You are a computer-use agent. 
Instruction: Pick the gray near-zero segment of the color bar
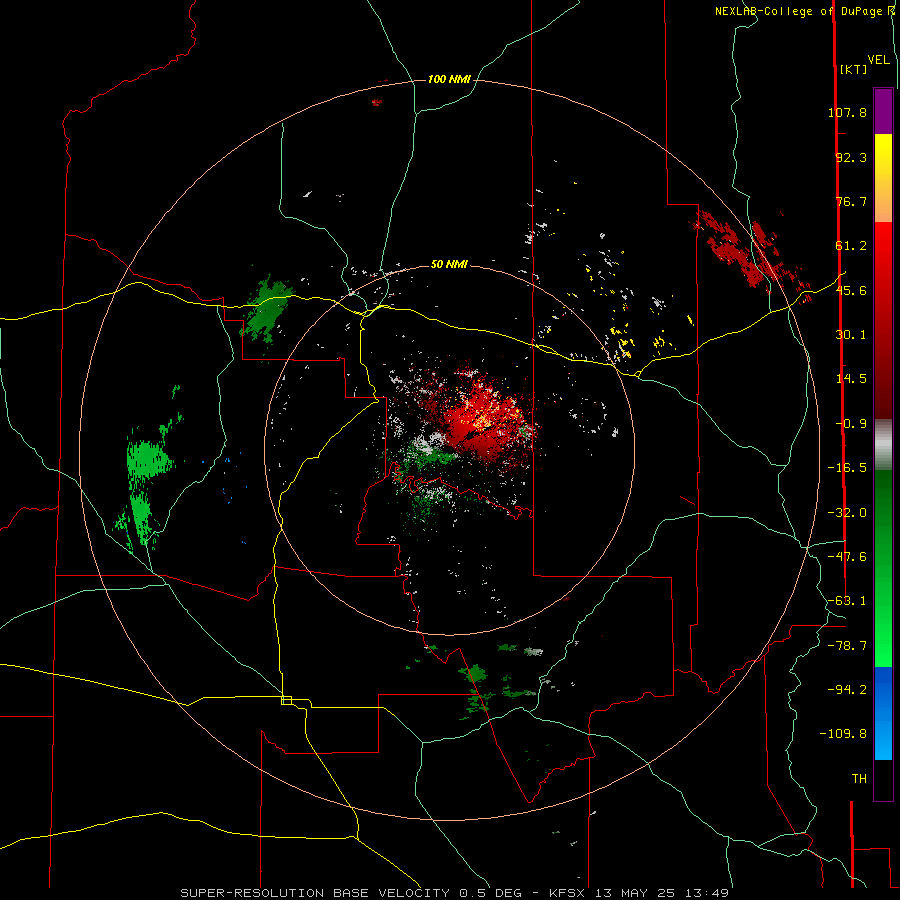[883, 445]
